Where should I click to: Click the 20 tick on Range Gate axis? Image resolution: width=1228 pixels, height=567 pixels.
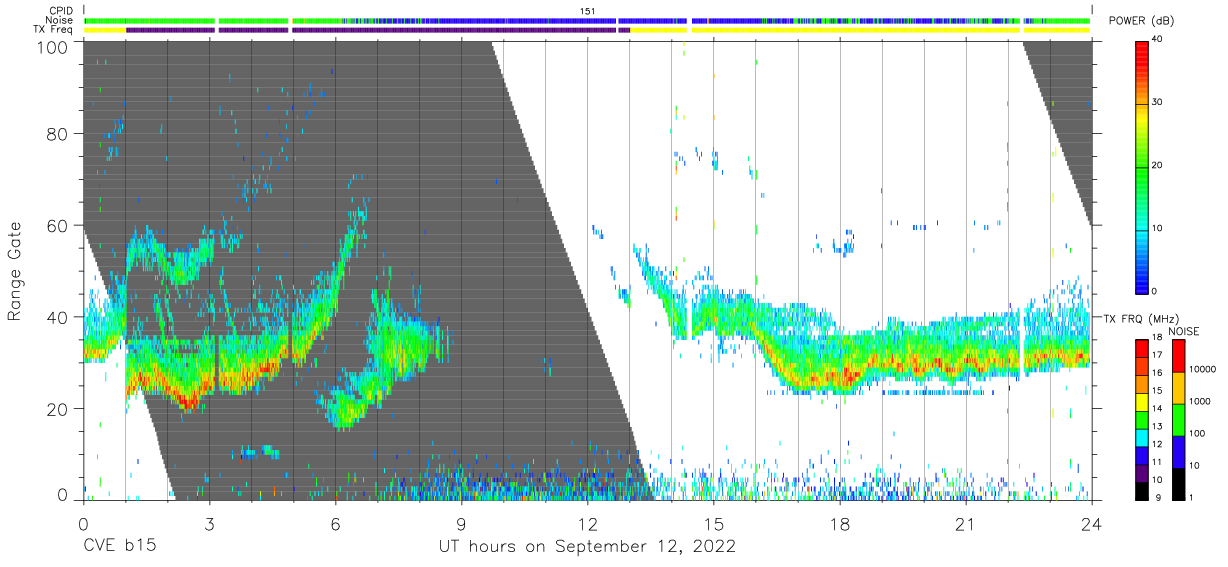56,410
